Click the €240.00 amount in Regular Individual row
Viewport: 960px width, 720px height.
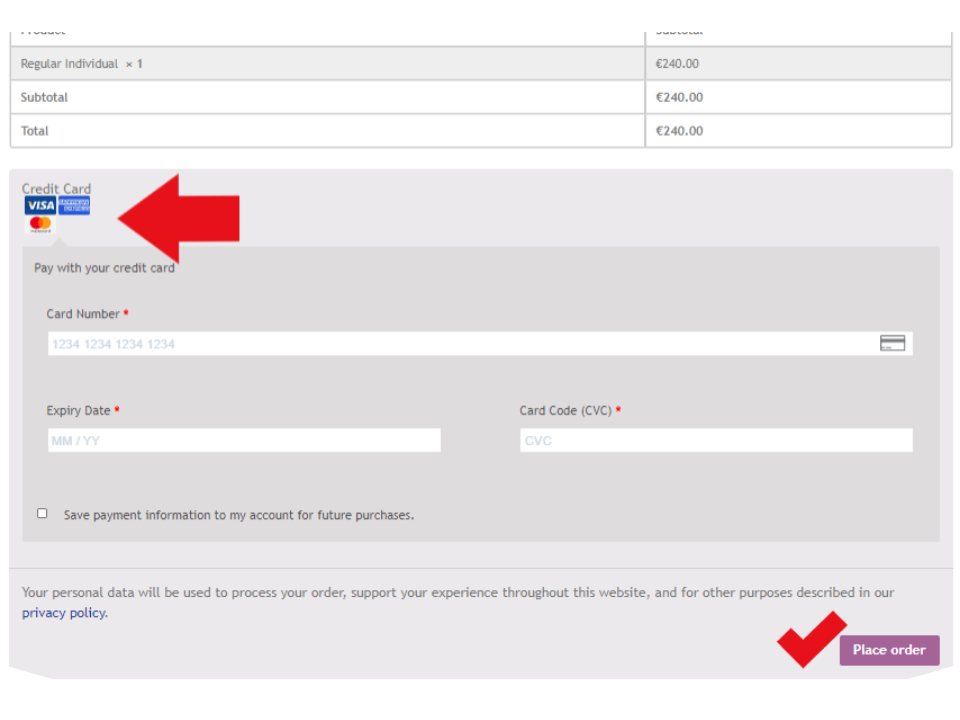coord(677,64)
